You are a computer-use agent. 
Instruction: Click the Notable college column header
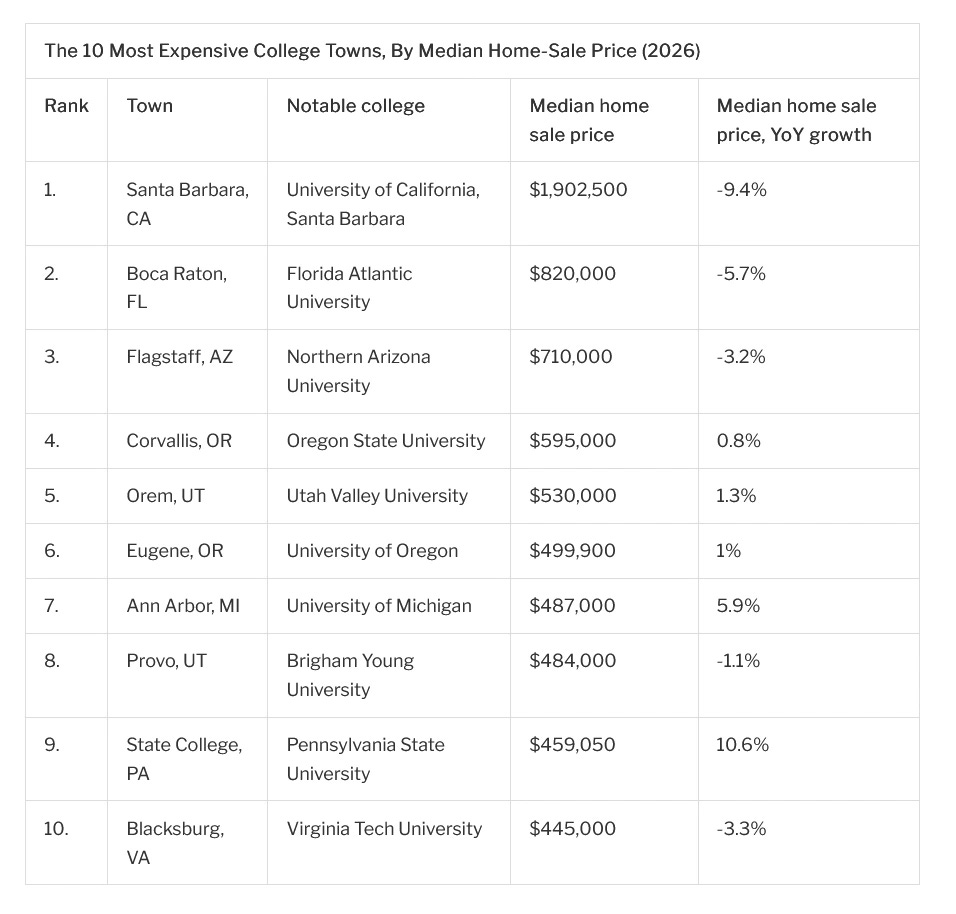(x=355, y=106)
